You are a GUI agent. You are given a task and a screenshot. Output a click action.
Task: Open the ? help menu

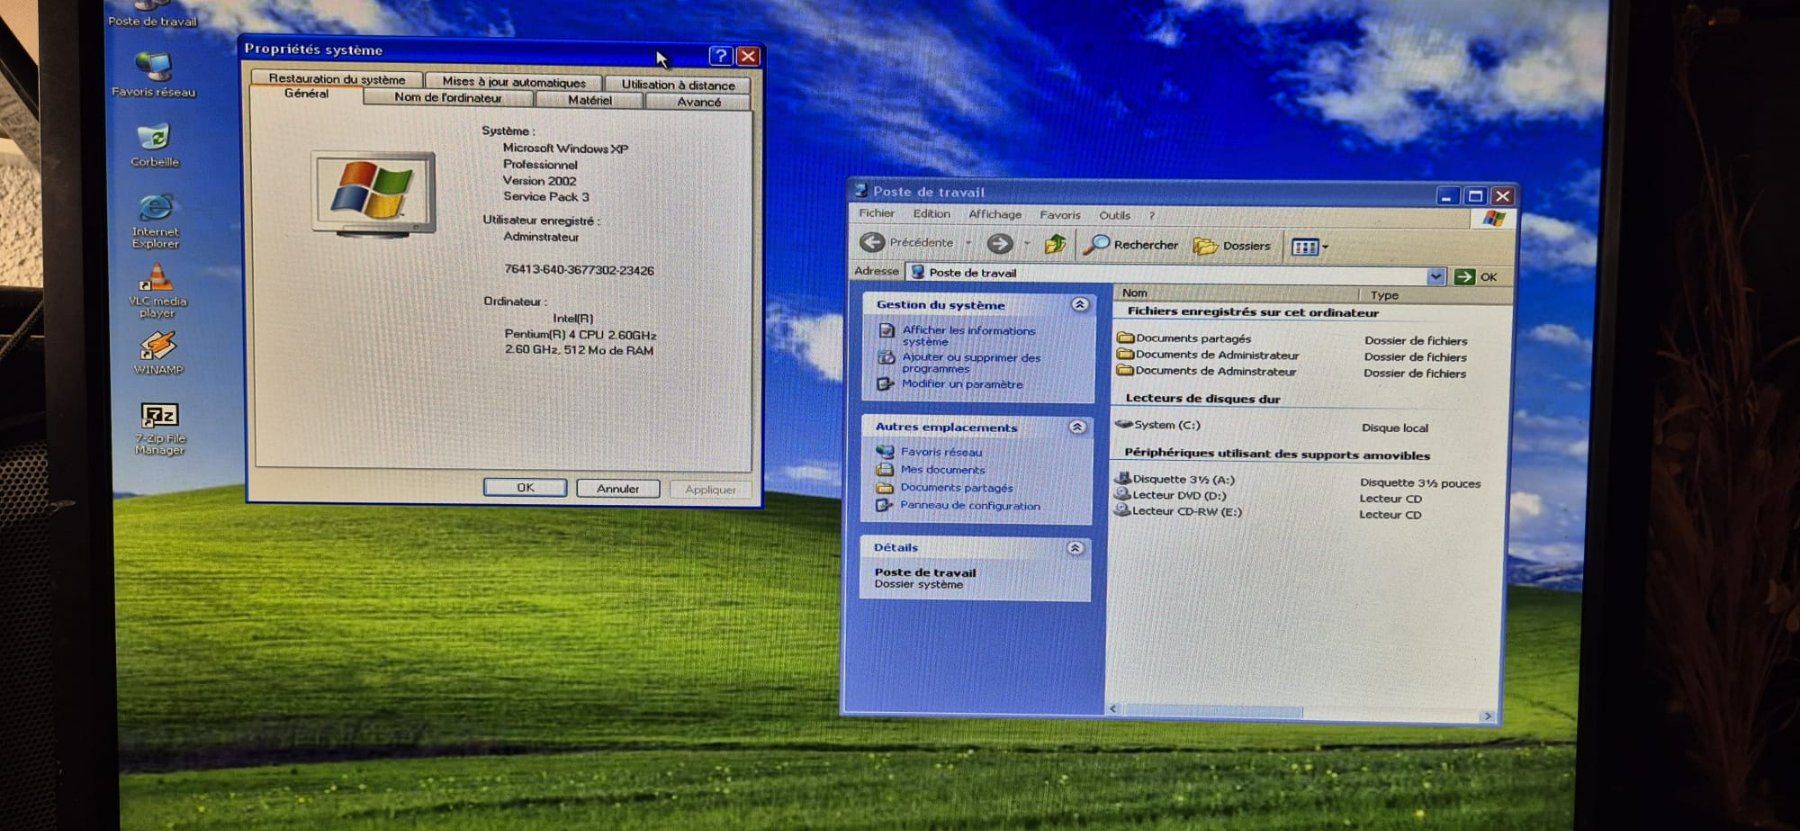1152,215
